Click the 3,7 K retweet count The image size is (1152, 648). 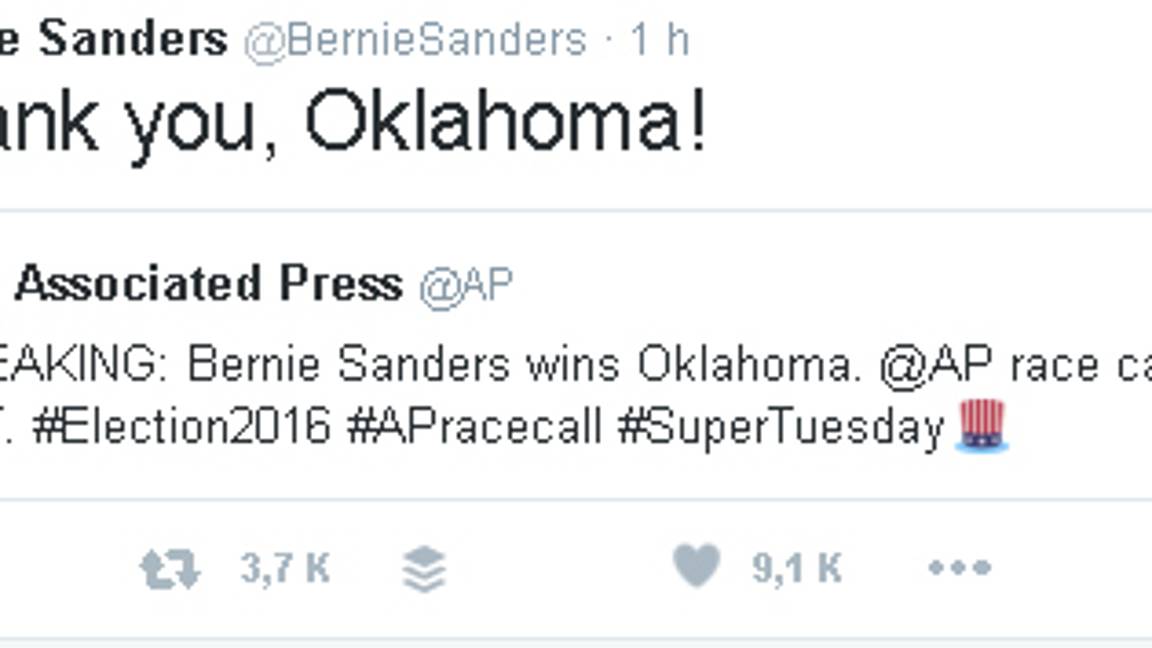click(285, 569)
